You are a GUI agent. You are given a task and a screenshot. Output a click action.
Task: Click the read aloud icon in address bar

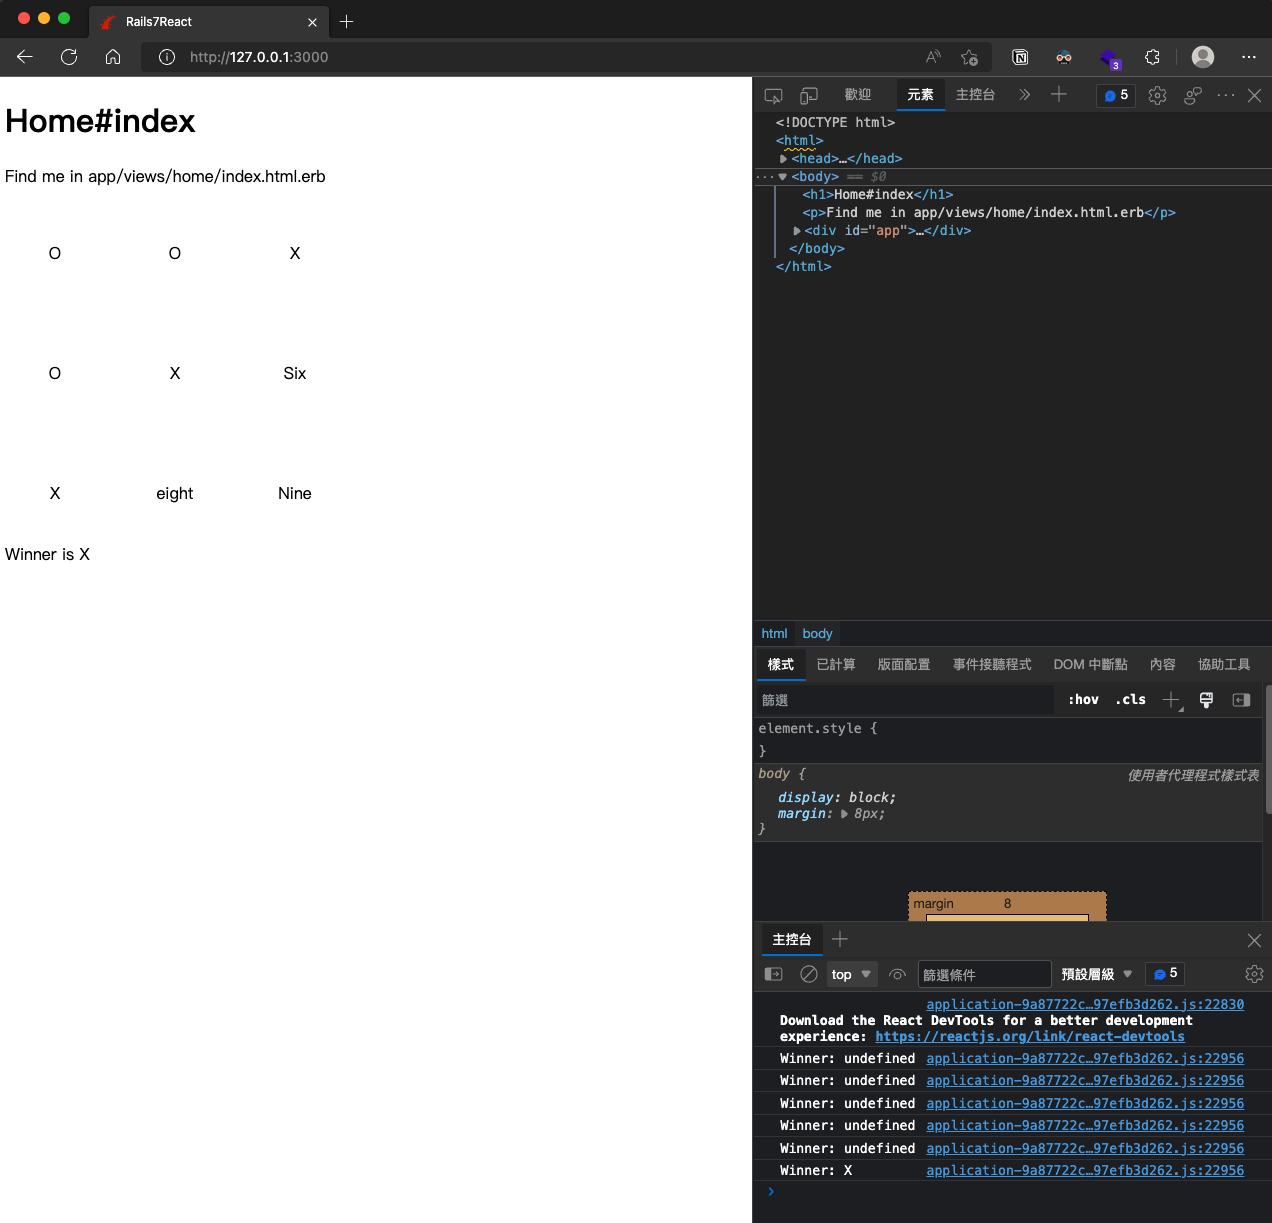click(933, 57)
